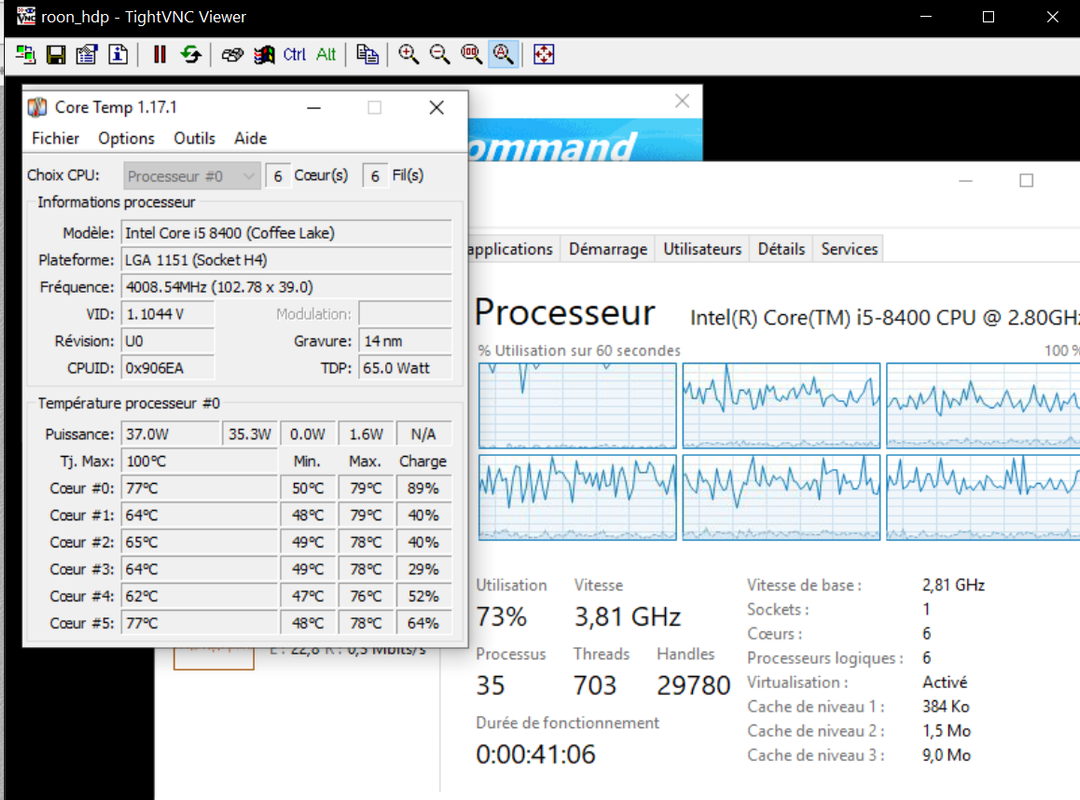The image size is (1080, 800).
Task: Click the Tj. Max value 100°C
Action: [x=200, y=461]
